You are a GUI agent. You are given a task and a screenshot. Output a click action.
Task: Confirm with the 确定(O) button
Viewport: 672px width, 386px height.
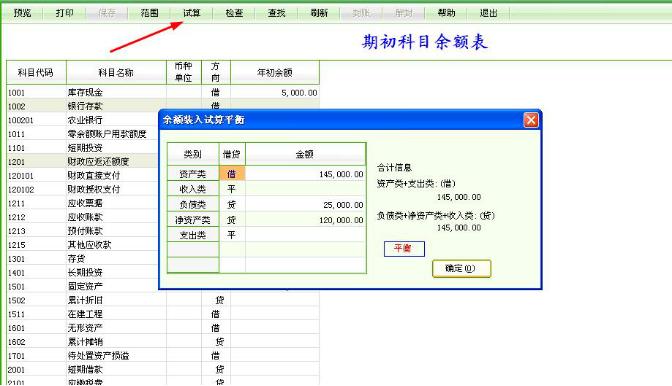462,269
